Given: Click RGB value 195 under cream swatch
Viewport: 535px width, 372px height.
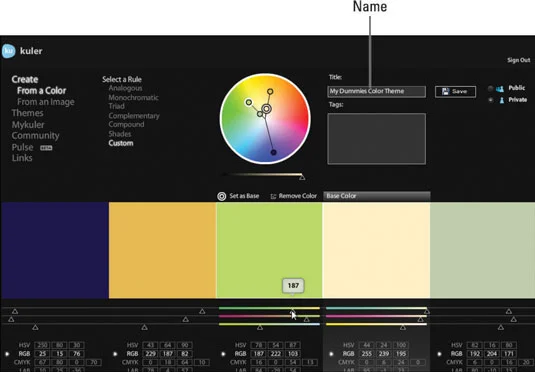Looking at the screenshot, I should pos(401,354).
